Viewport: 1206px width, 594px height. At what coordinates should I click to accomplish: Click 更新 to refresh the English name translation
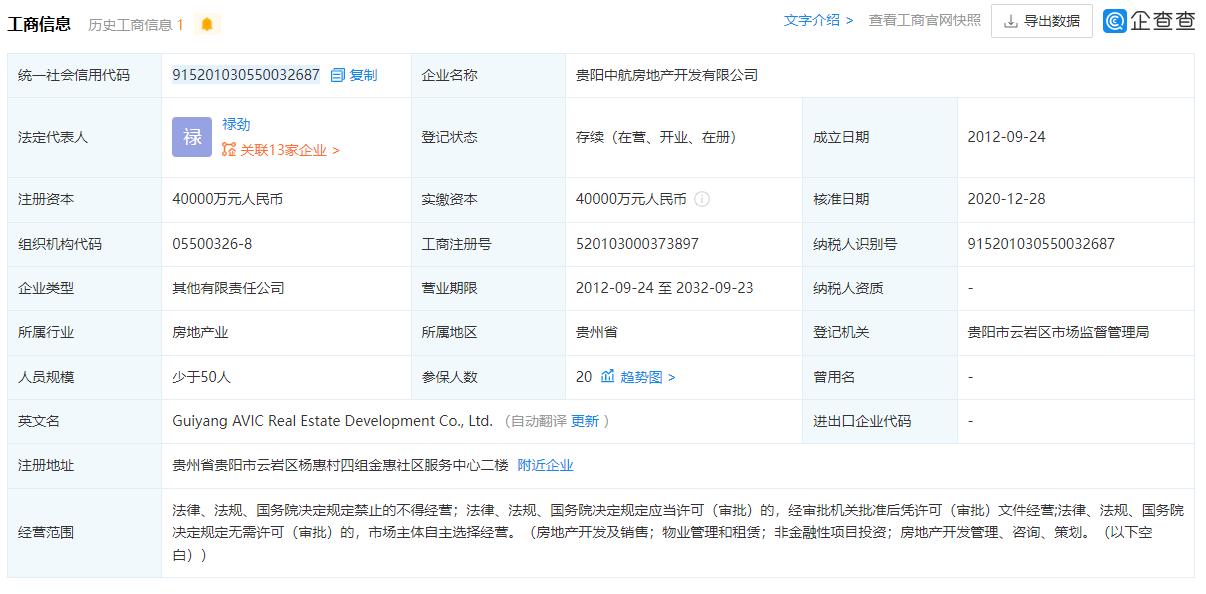pos(585,421)
